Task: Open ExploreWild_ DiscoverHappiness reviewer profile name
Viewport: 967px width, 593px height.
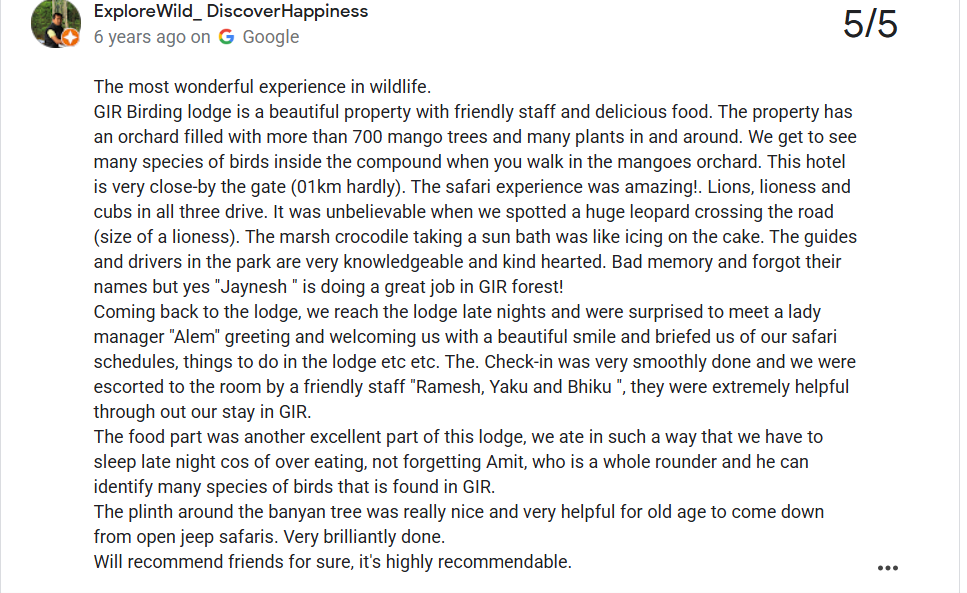Action: tap(231, 11)
